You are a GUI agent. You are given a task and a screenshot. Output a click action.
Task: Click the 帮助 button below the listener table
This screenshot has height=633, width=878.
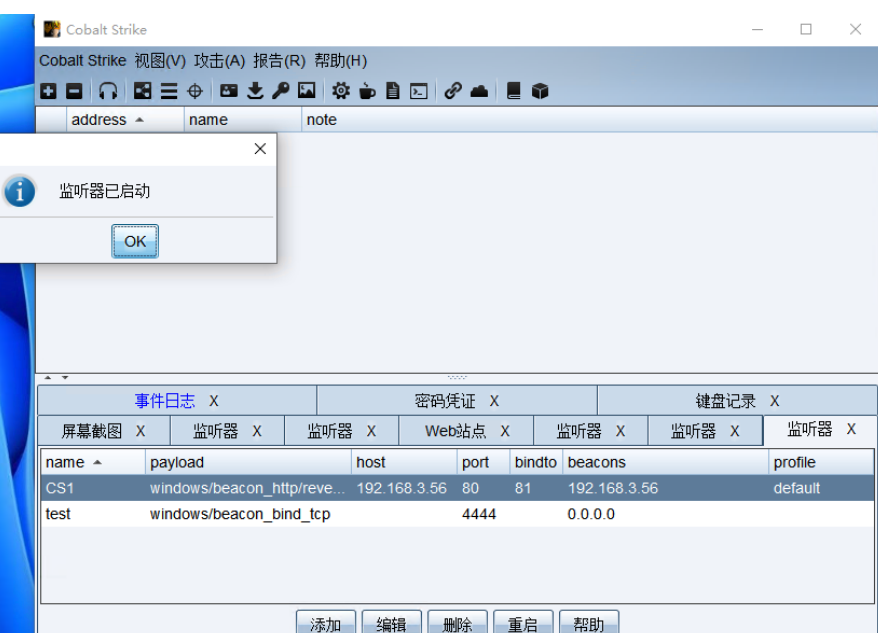589,623
